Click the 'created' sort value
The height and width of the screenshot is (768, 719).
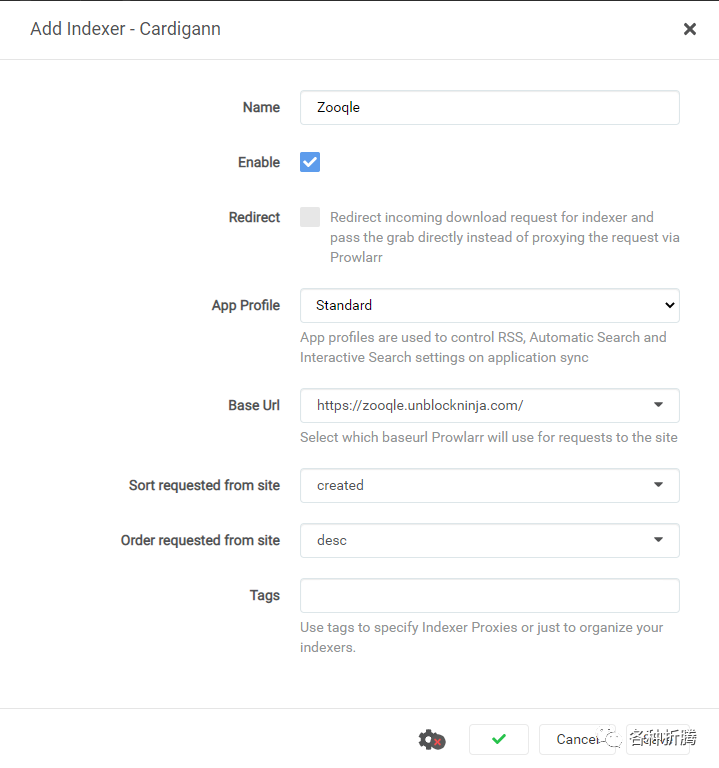[x=340, y=485]
